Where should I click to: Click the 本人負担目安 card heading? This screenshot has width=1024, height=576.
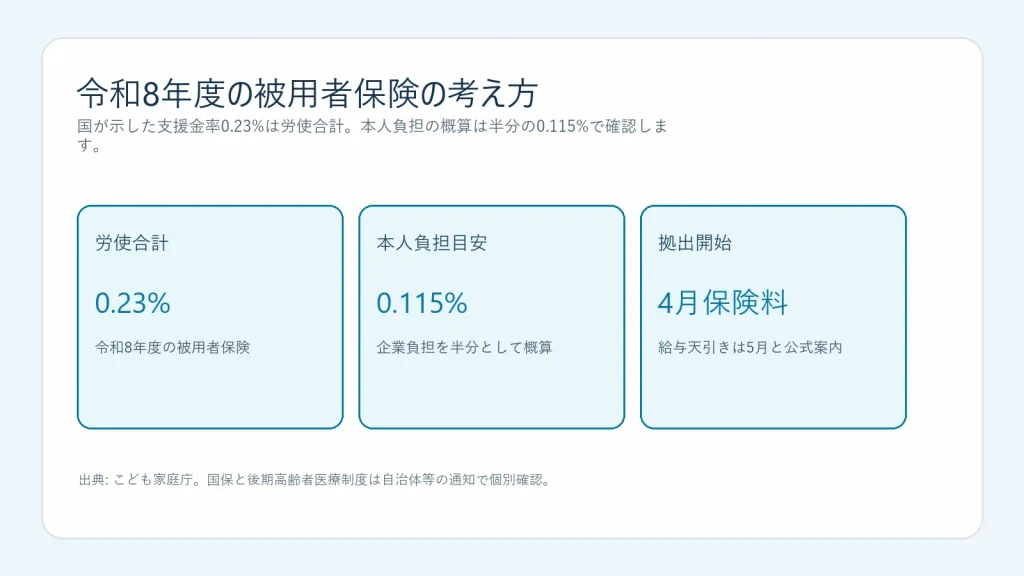pyautogui.click(x=432, y=243)
